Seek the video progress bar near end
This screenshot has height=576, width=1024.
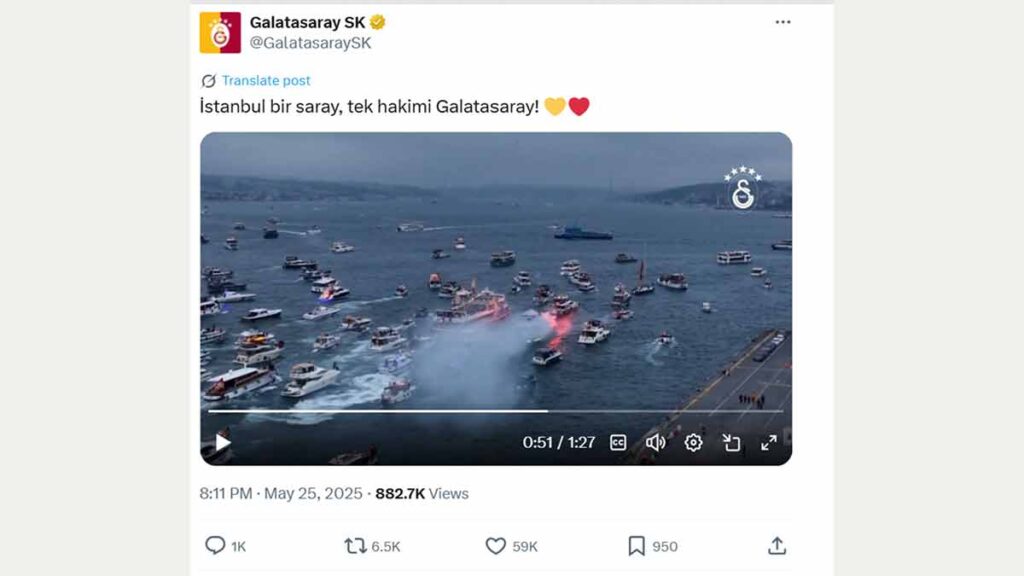point(751,411)
